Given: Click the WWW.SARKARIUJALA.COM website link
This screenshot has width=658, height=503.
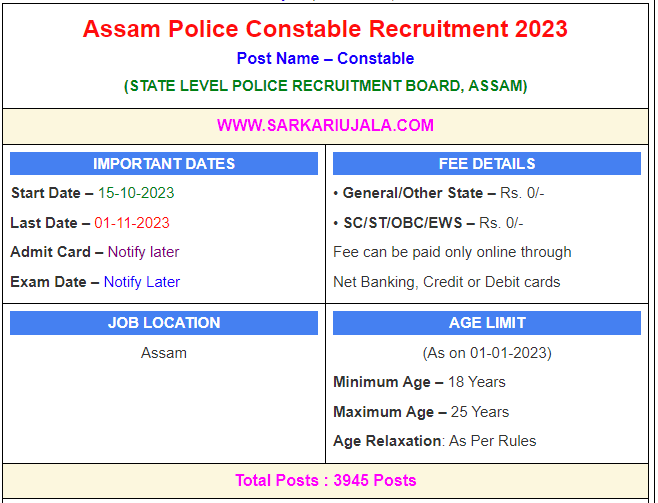Looking at the screenshot, I should tap(325, 125).
